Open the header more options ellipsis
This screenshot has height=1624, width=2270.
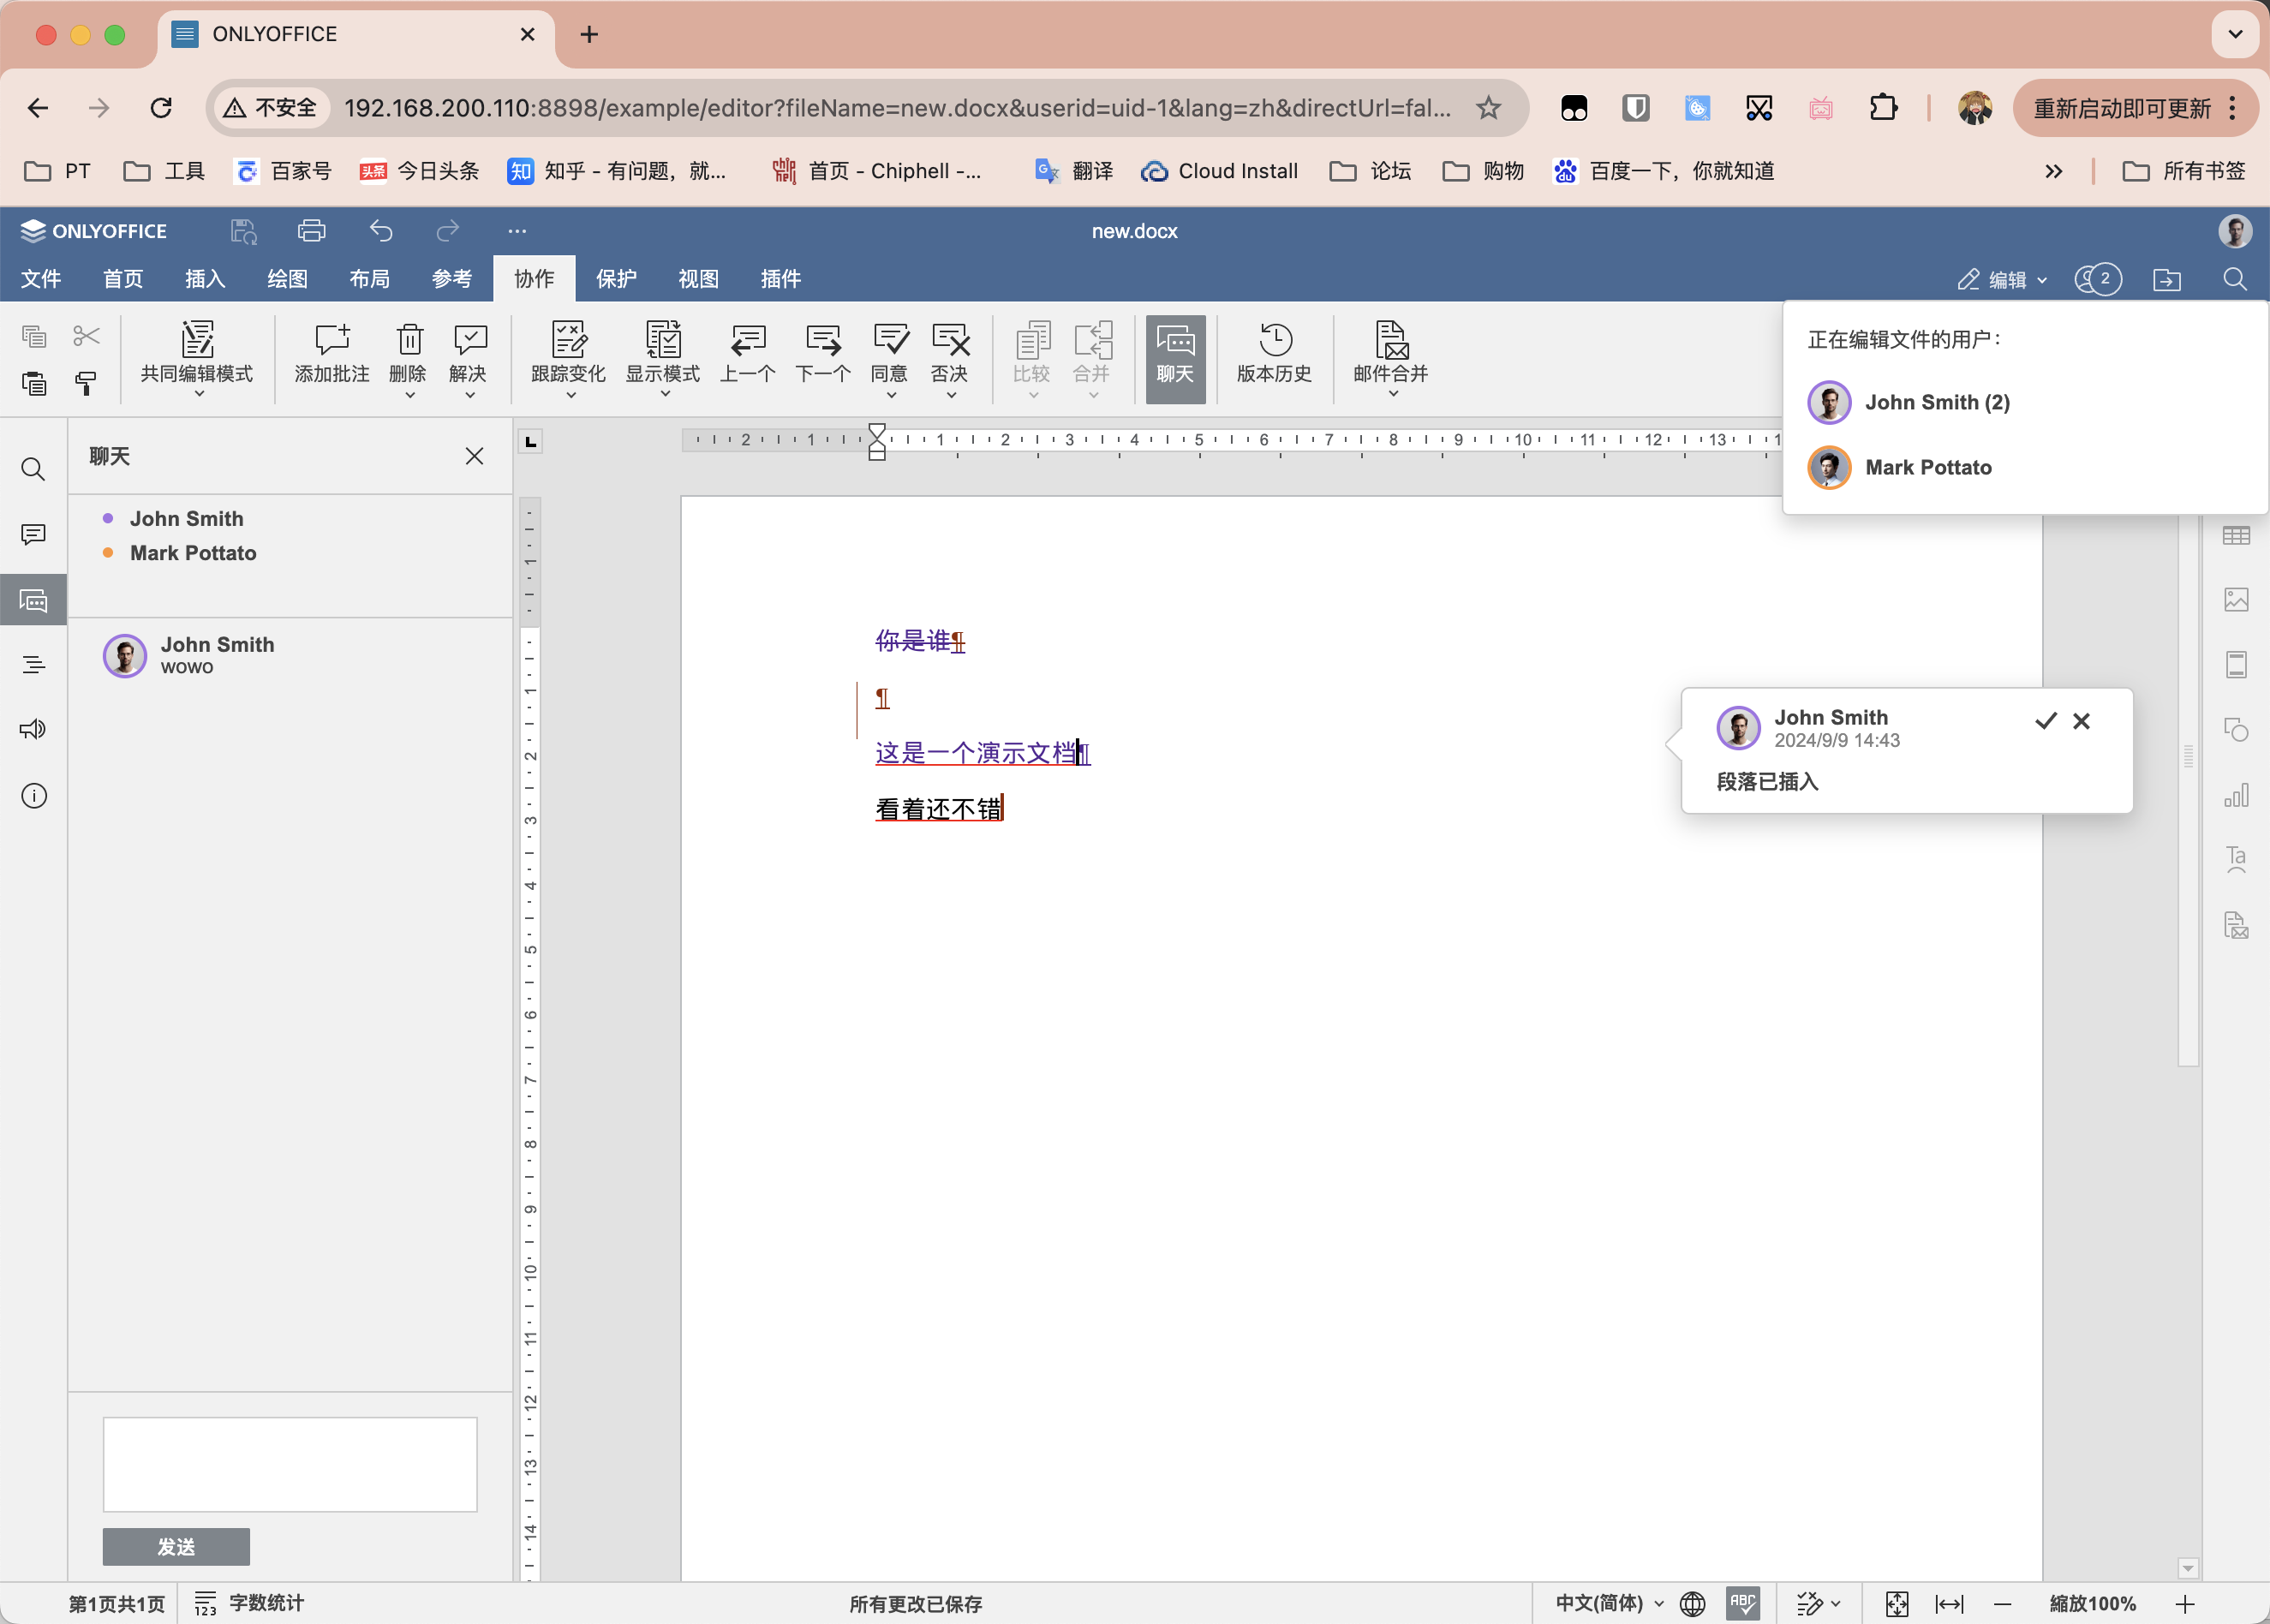(x=517, y=231)
